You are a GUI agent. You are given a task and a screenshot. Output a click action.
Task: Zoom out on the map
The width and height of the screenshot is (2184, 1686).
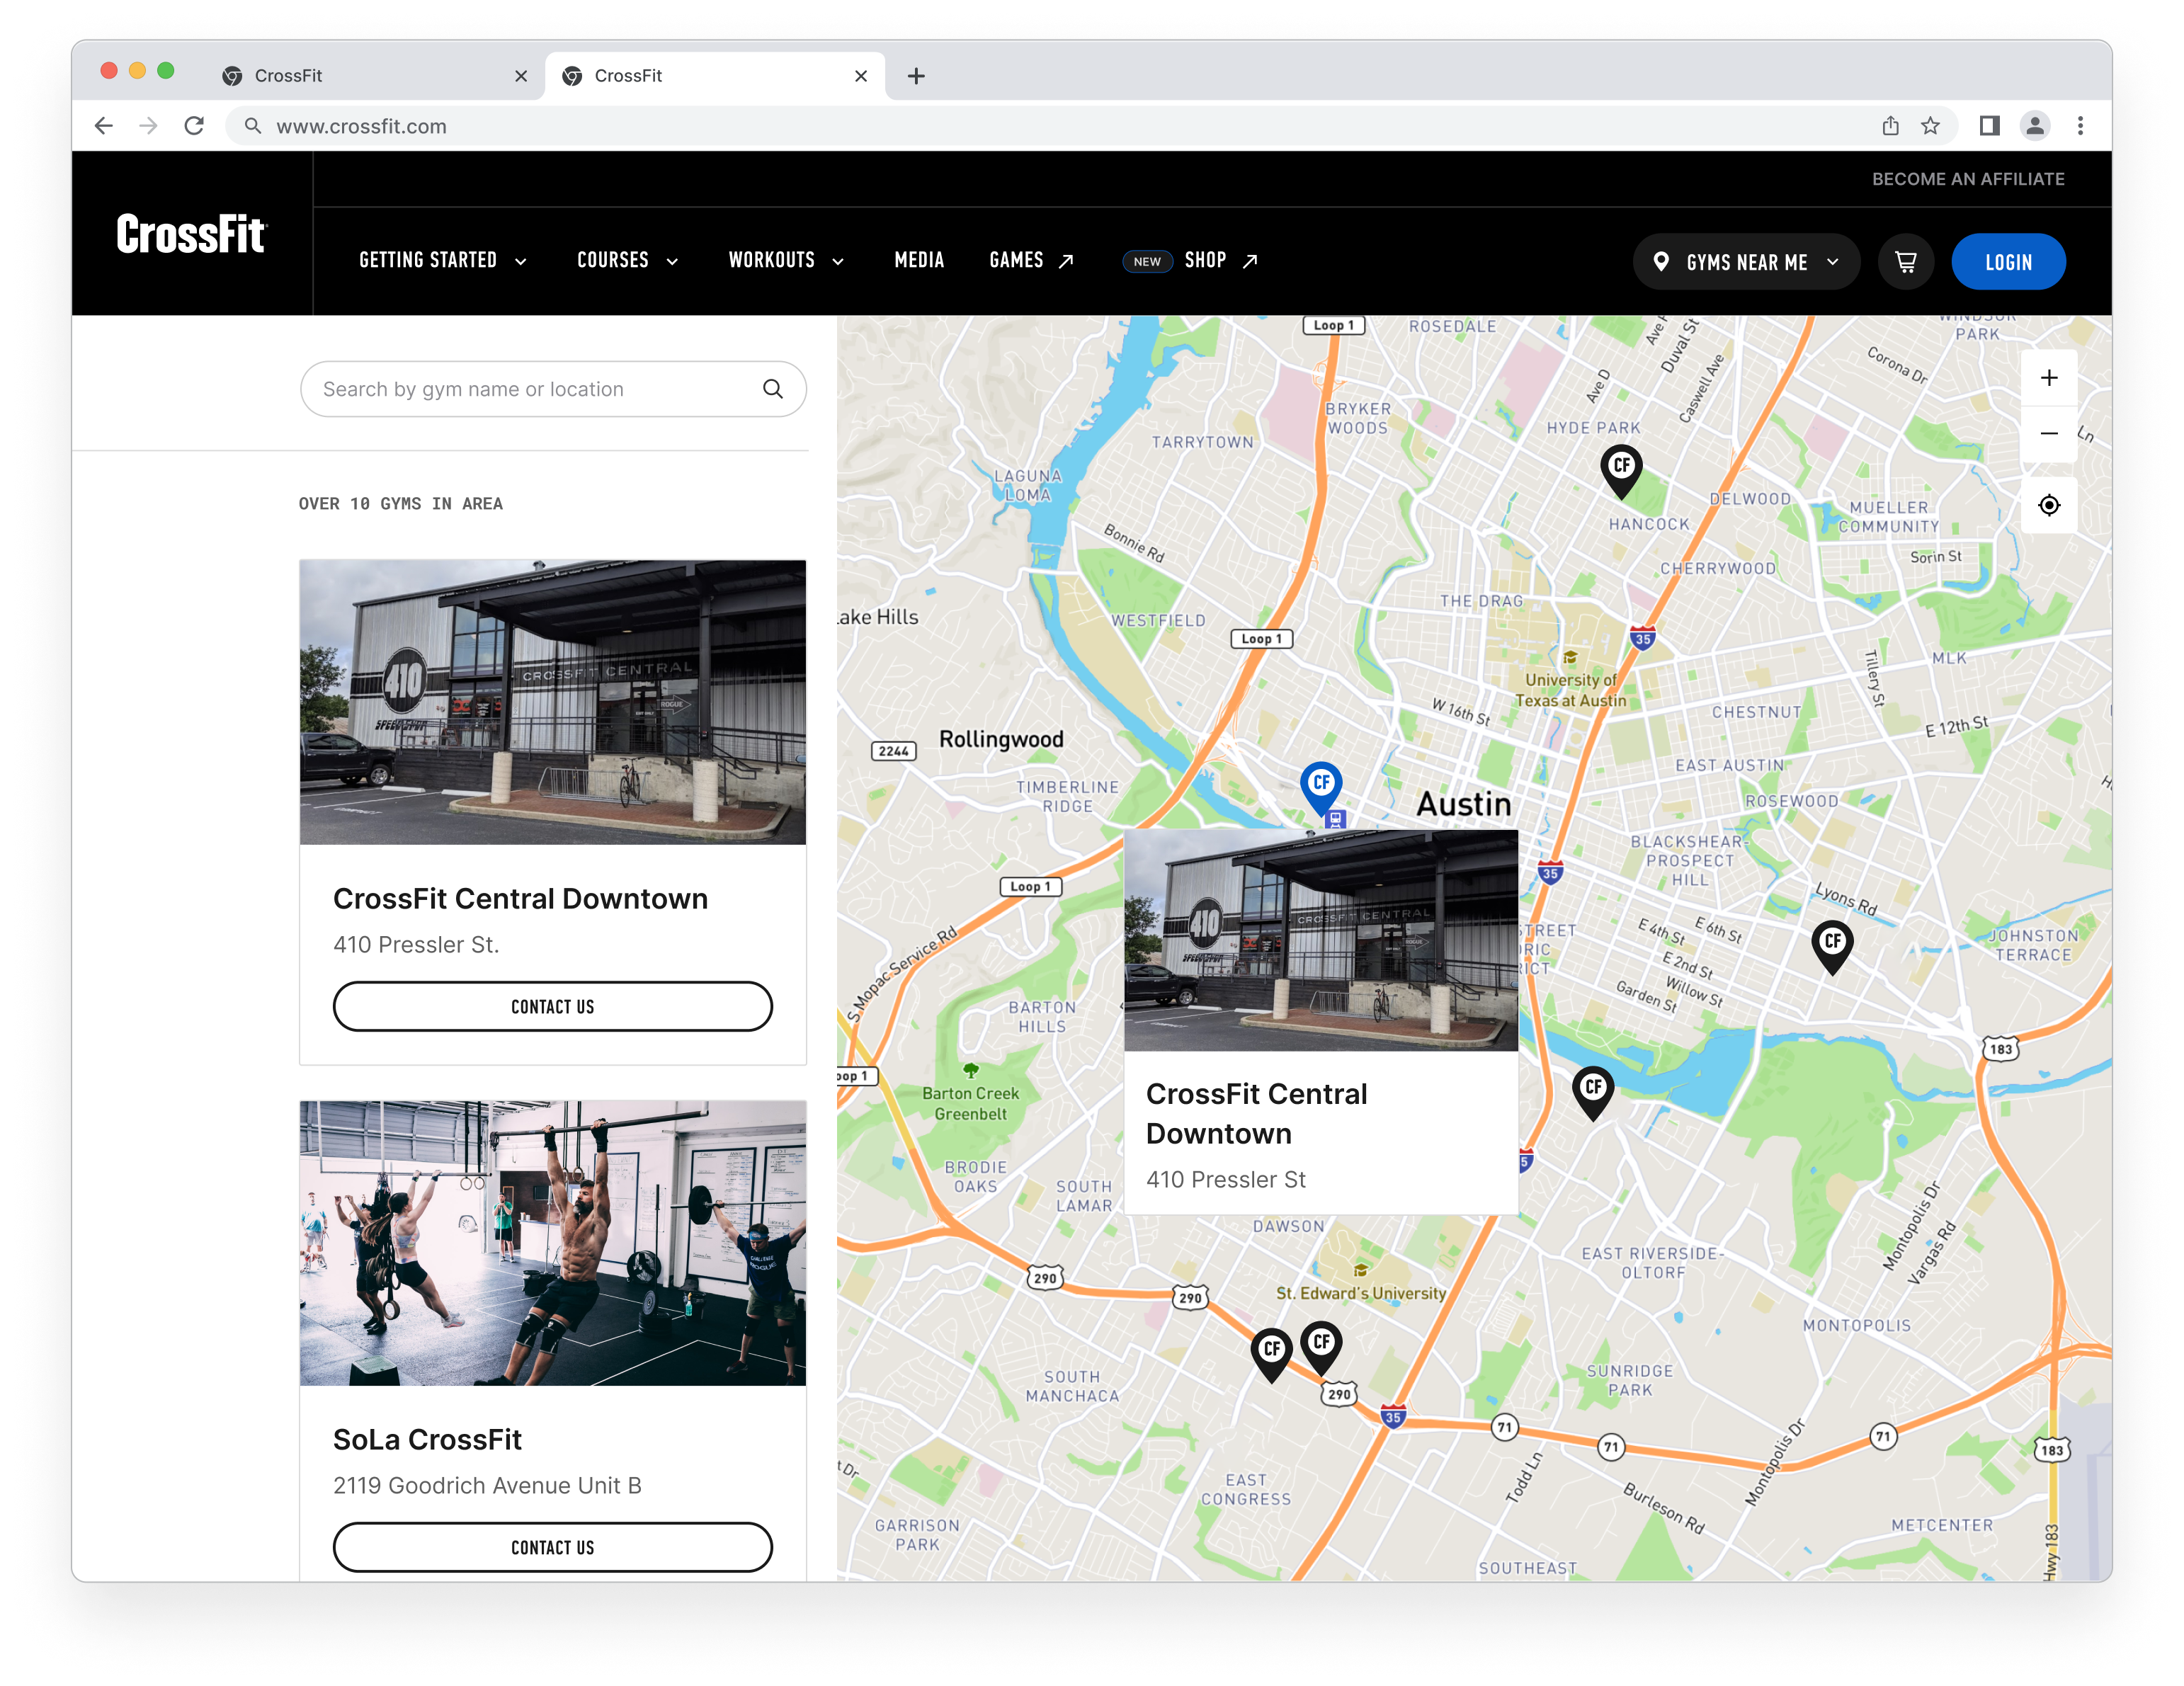point(2049,433)
